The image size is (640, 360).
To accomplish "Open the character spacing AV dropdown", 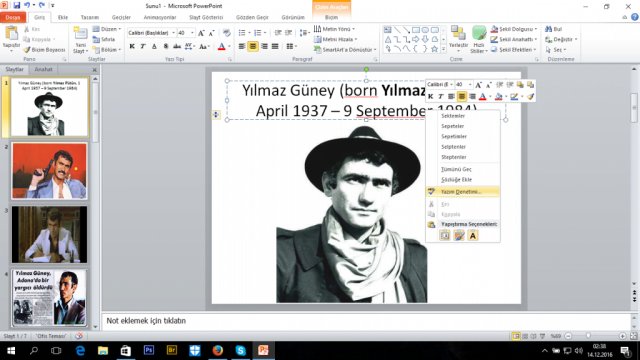I will click(190, 47).
